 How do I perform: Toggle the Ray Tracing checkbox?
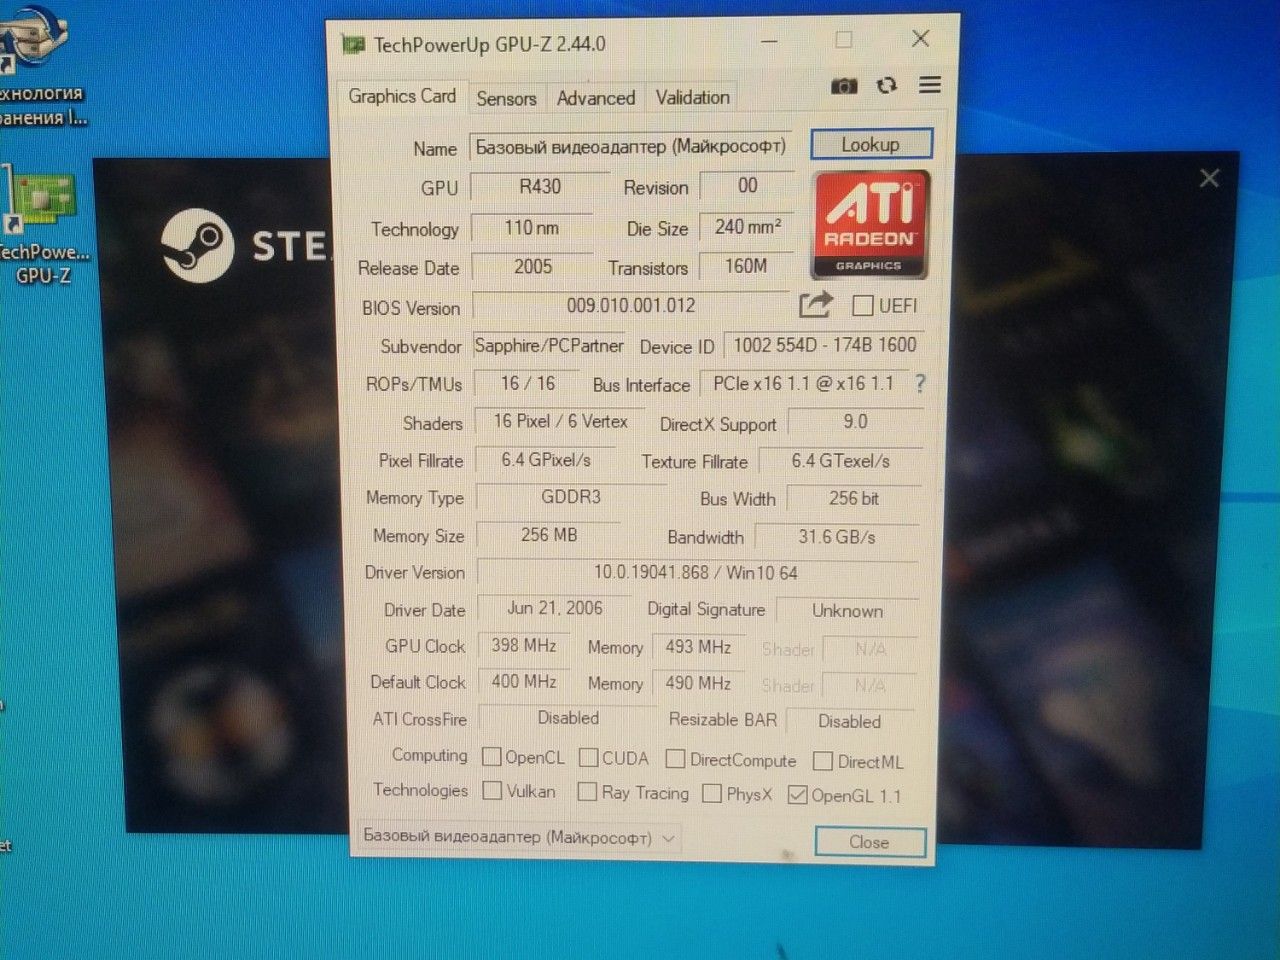click(588, 792)
